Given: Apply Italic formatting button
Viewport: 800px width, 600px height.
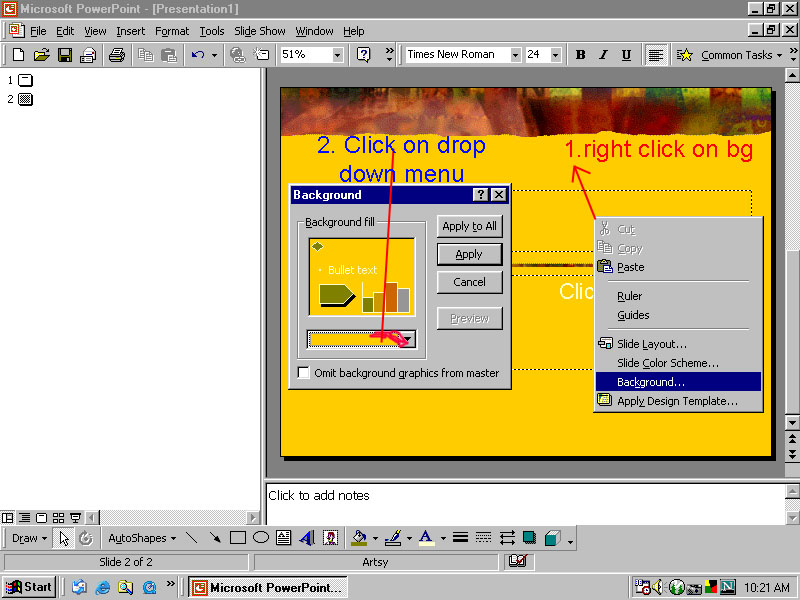Looking at the screenshot, I should click(604, 55).
